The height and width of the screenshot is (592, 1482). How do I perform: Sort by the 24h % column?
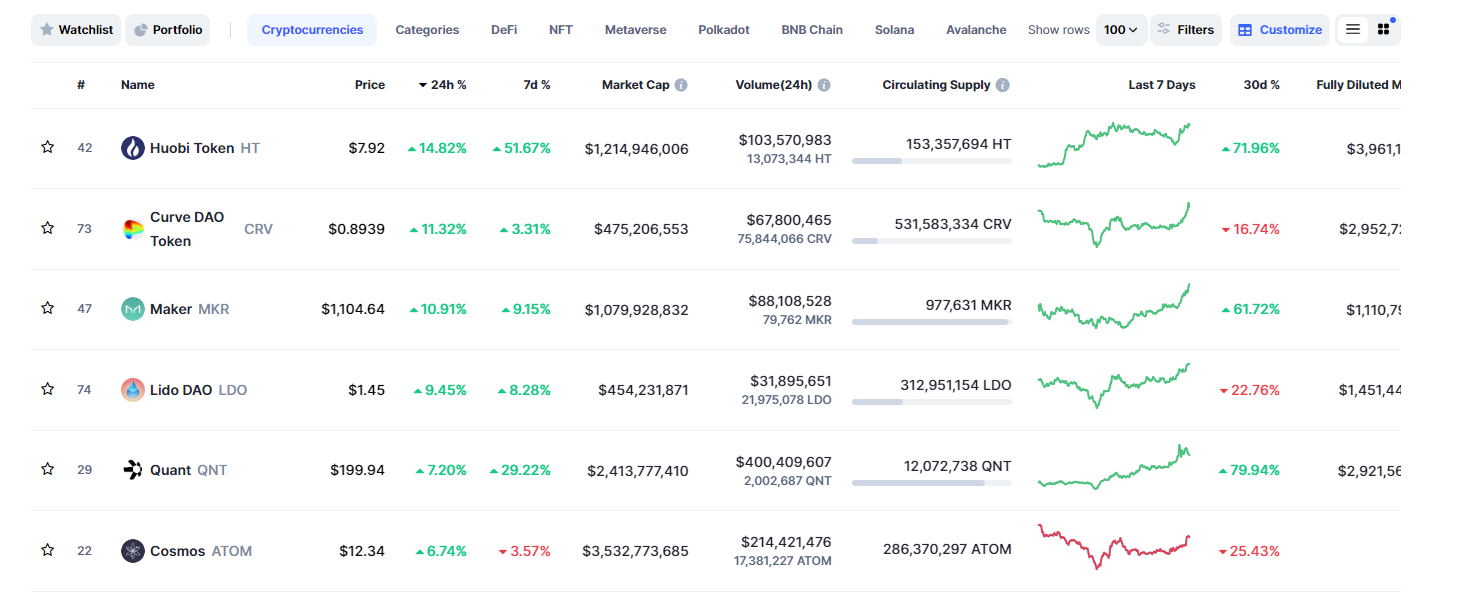442,85
